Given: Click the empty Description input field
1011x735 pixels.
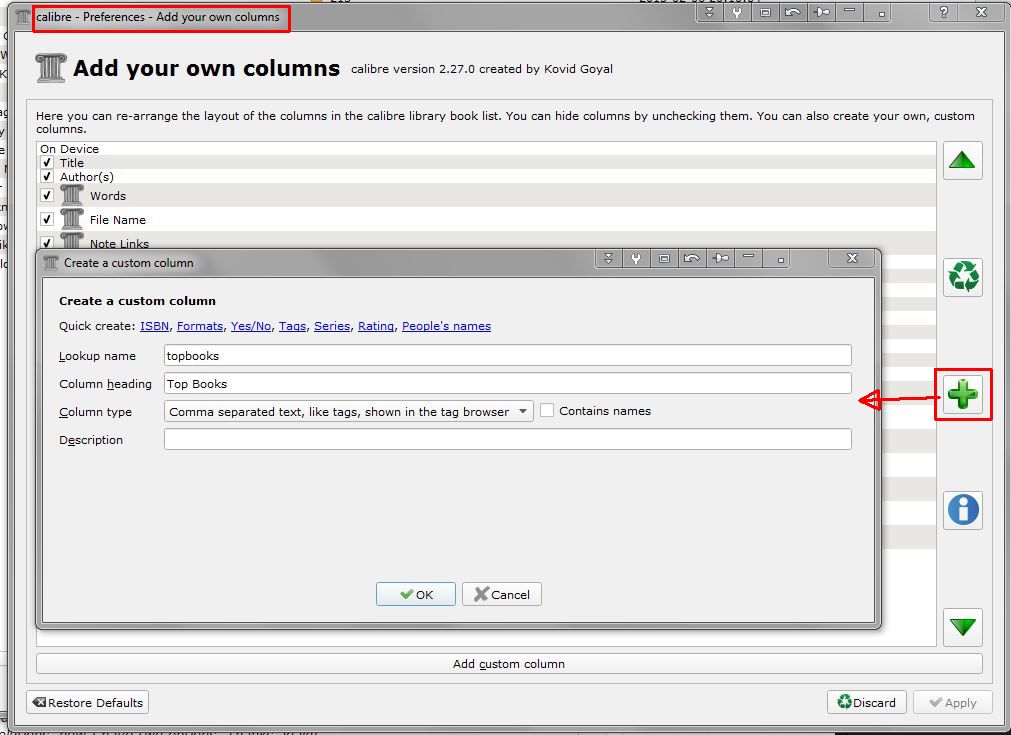Looking at the screenshot, I should [x=507, y=440].
